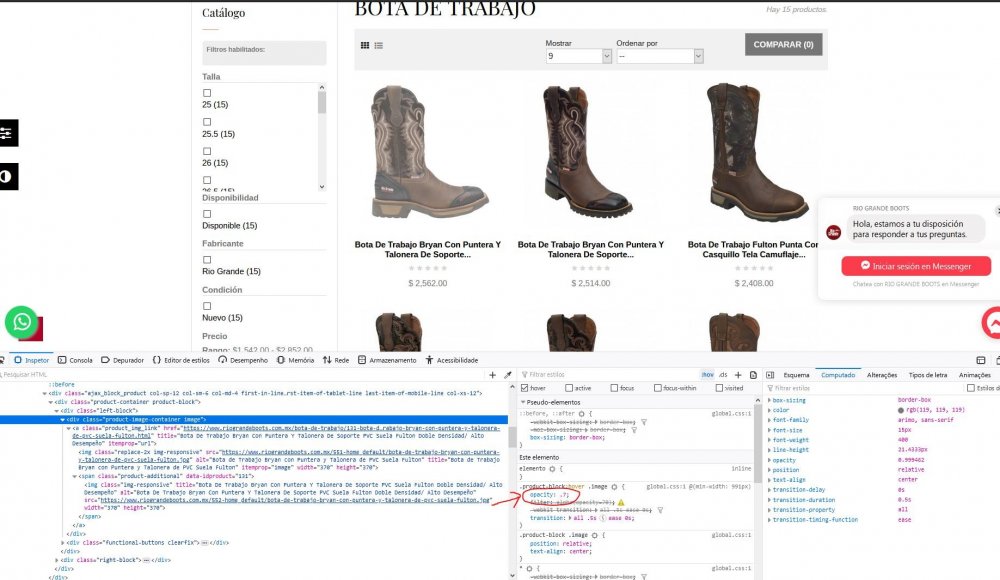Open the Depurador tab

click(x=122, y=360)
